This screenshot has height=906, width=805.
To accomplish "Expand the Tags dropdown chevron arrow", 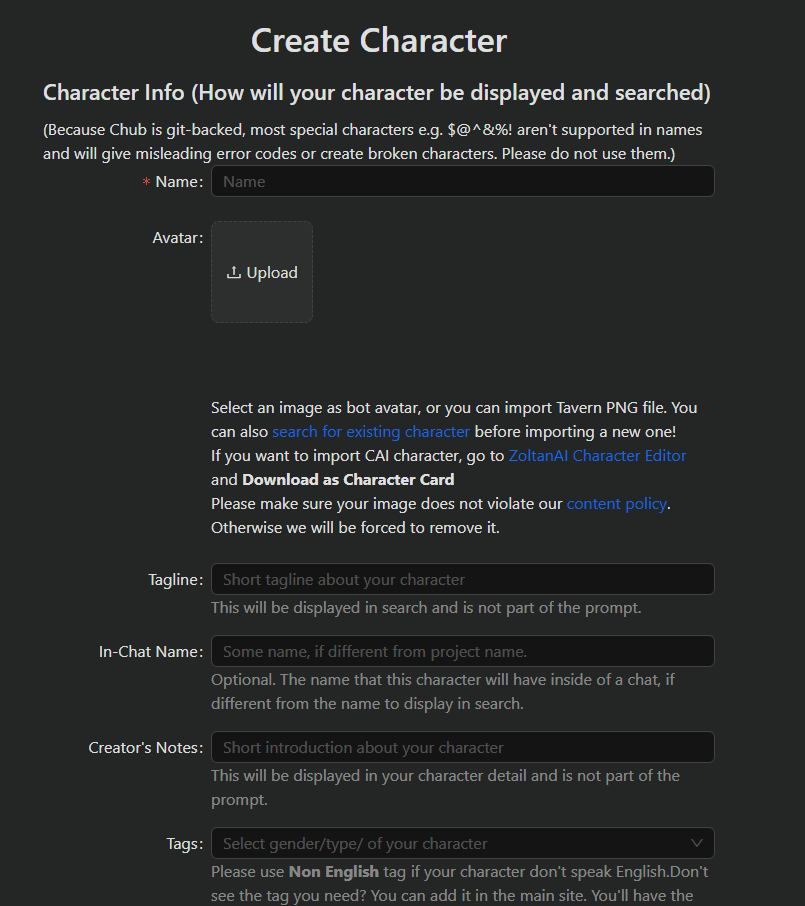I will coord(697,843).
